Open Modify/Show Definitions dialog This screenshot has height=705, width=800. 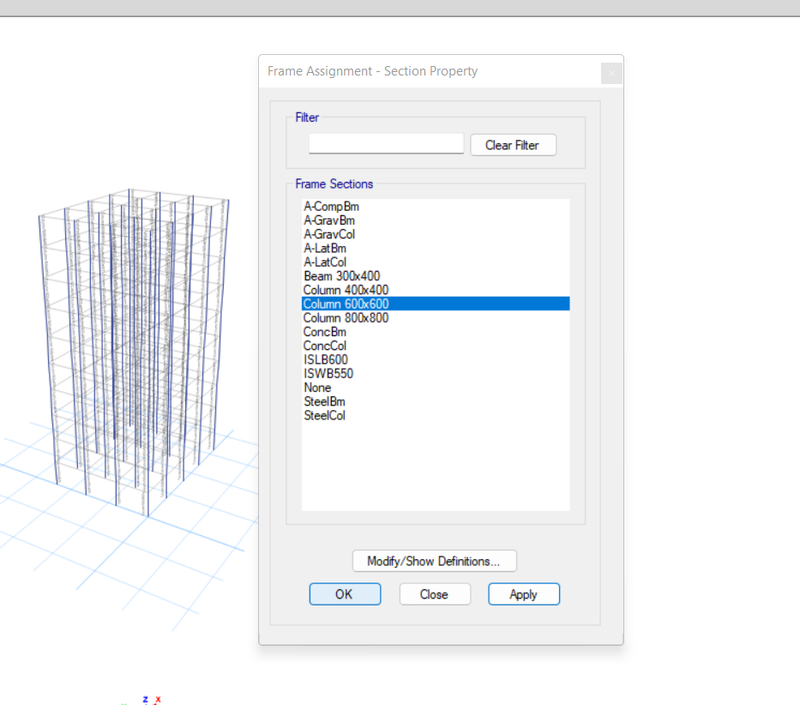pyautogui.click(x=434, y=561)
